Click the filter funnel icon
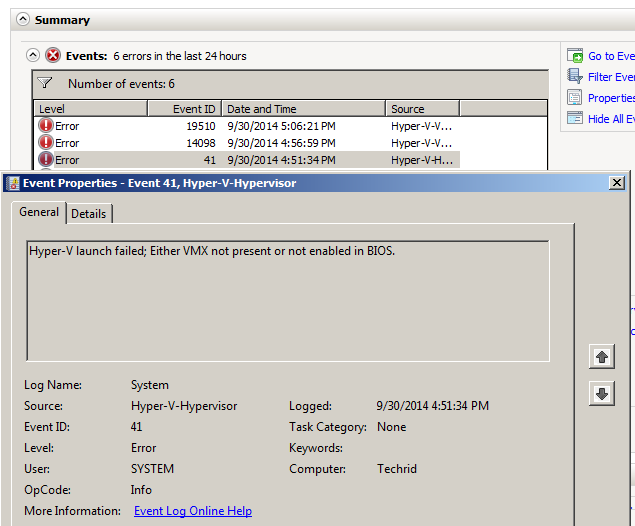The width and height of the screenshot is (635, 526). click(45, 84)
